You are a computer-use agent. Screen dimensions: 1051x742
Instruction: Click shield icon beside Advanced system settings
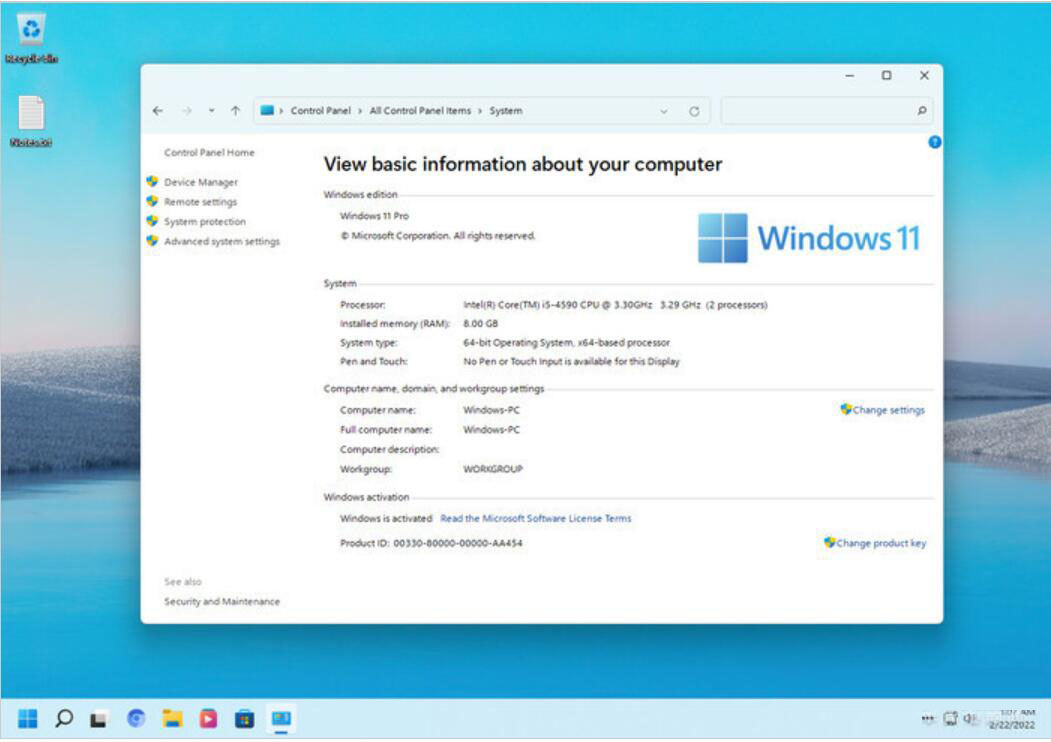(x=152, y=241)
